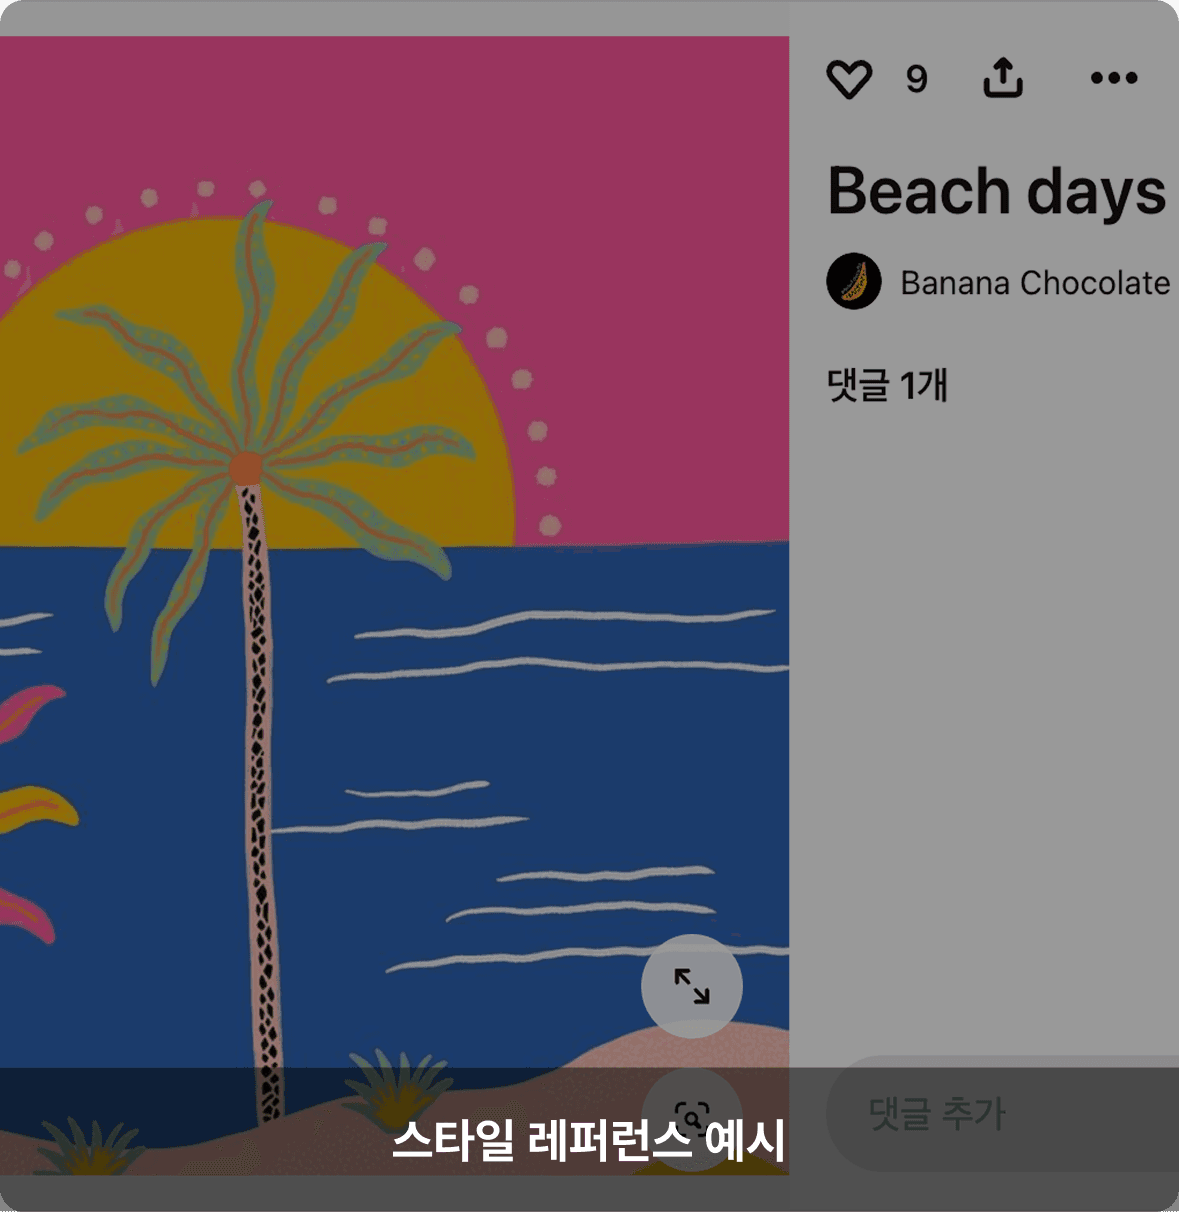
Task: Select the 스타일 레퍼런스 예시 caption text
Action: pos(588,1140)
